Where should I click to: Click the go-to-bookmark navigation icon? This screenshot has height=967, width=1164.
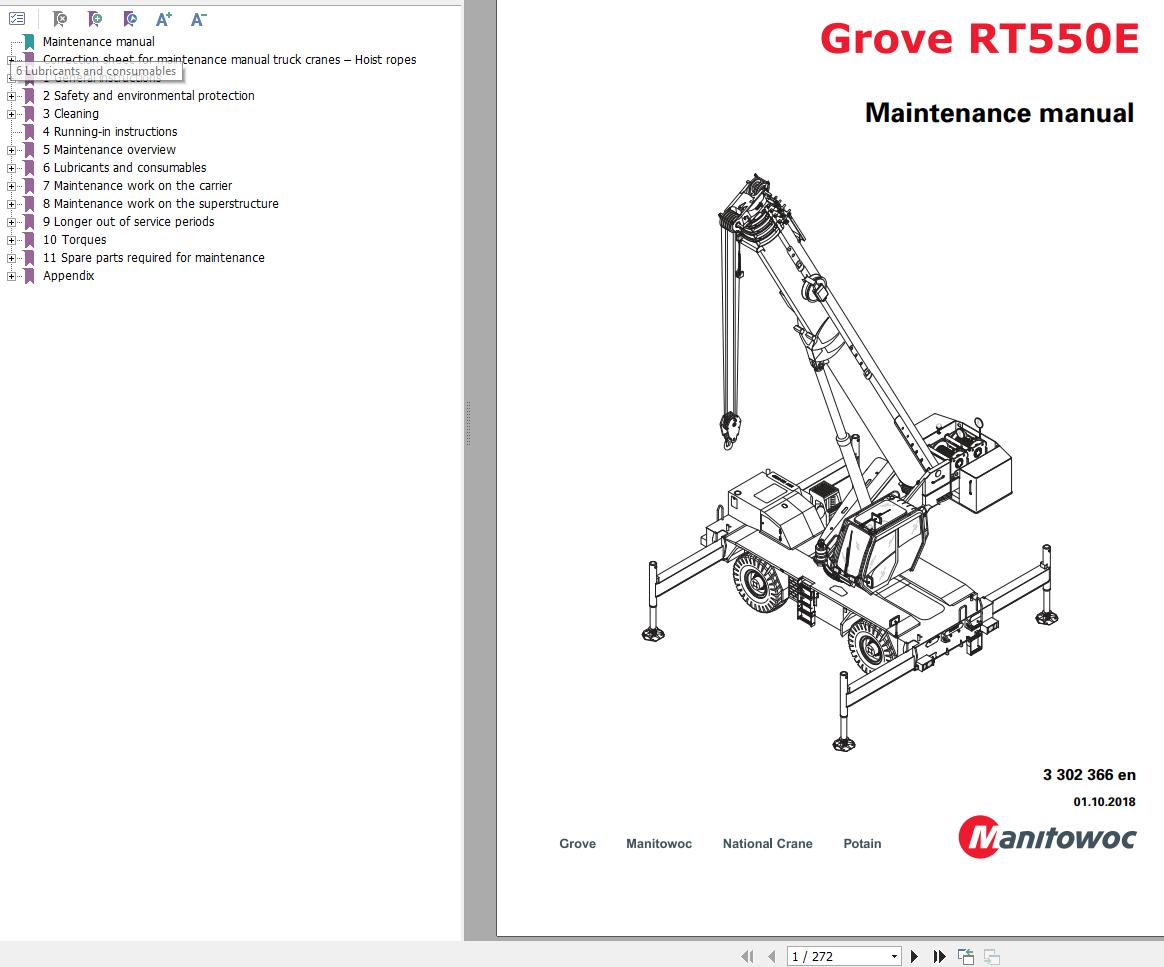click(129, 19)
